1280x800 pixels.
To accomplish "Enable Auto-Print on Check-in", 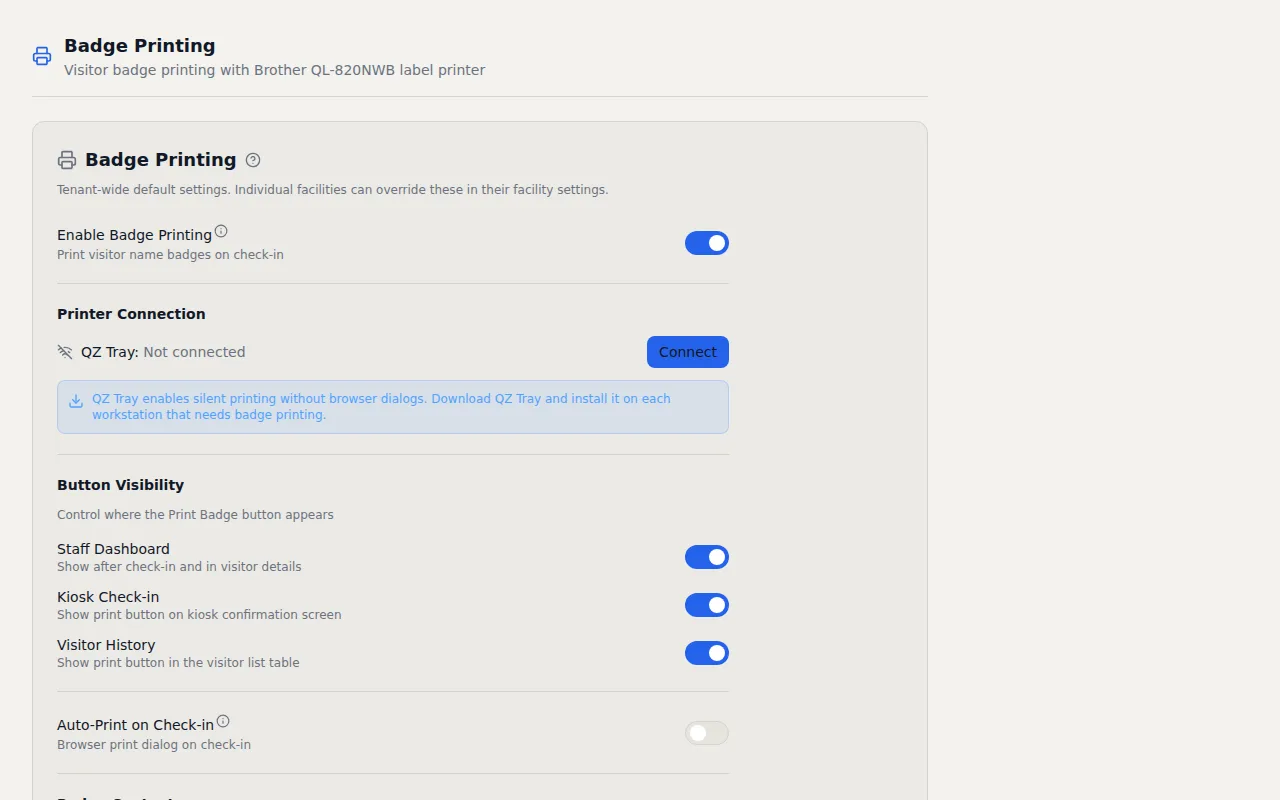I will click(x=706, y=733).
